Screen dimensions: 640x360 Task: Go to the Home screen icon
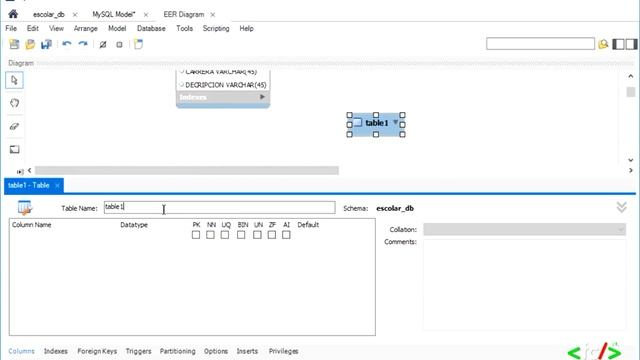(x=13, y=14)
